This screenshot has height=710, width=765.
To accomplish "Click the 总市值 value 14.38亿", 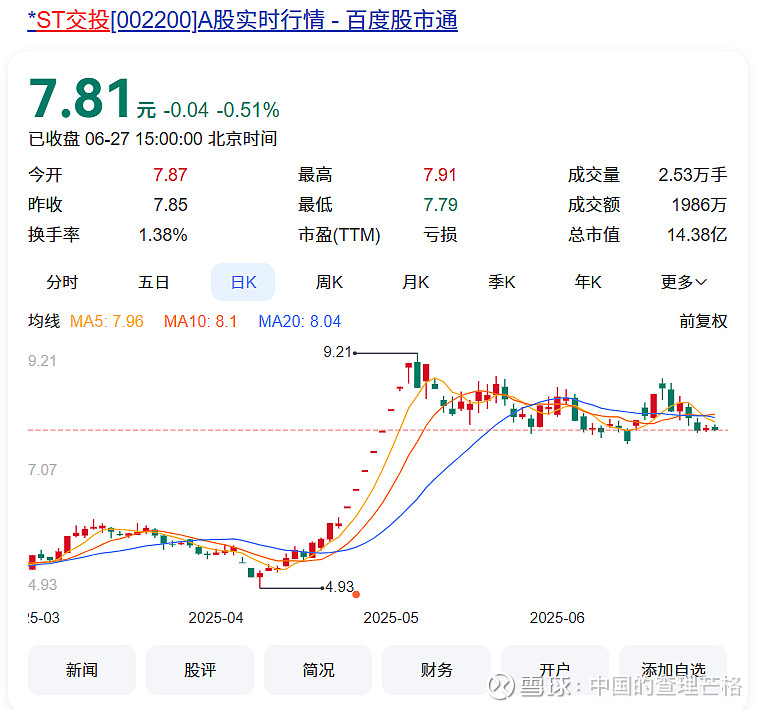I will tap(697, 235).
